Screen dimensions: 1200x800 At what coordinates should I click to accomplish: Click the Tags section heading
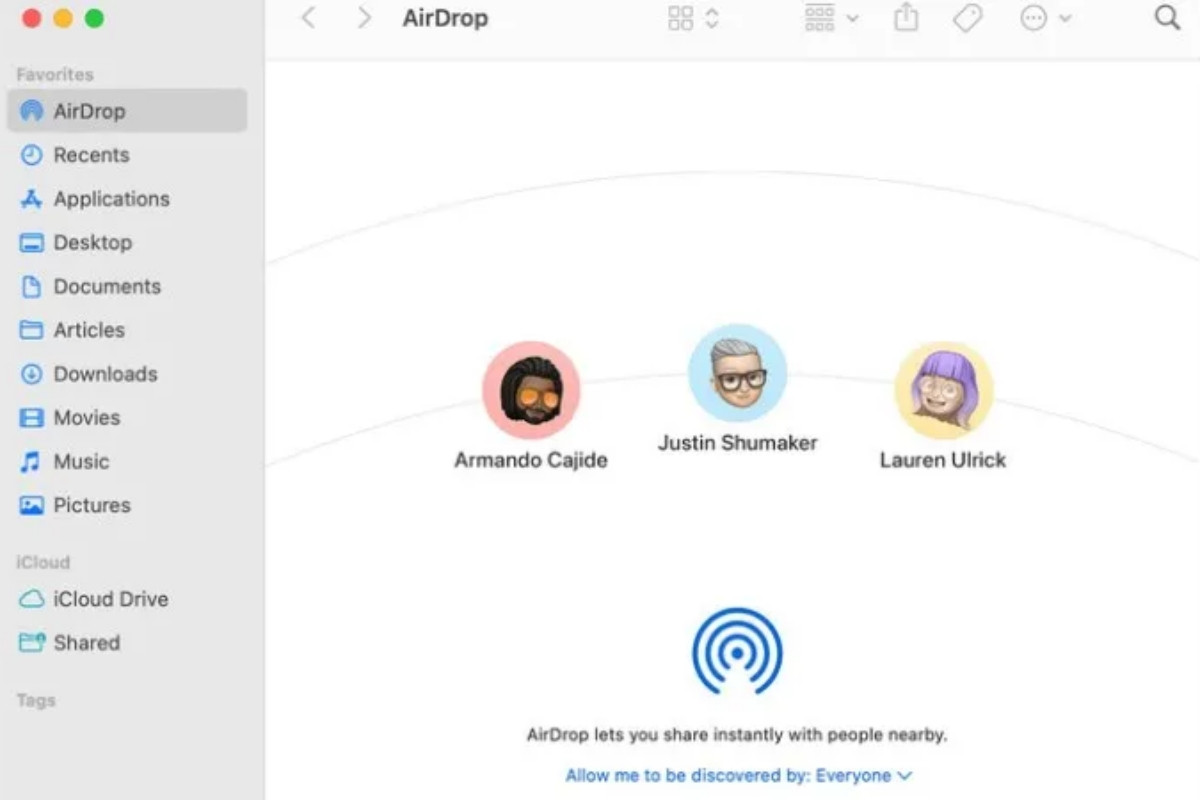36,701
